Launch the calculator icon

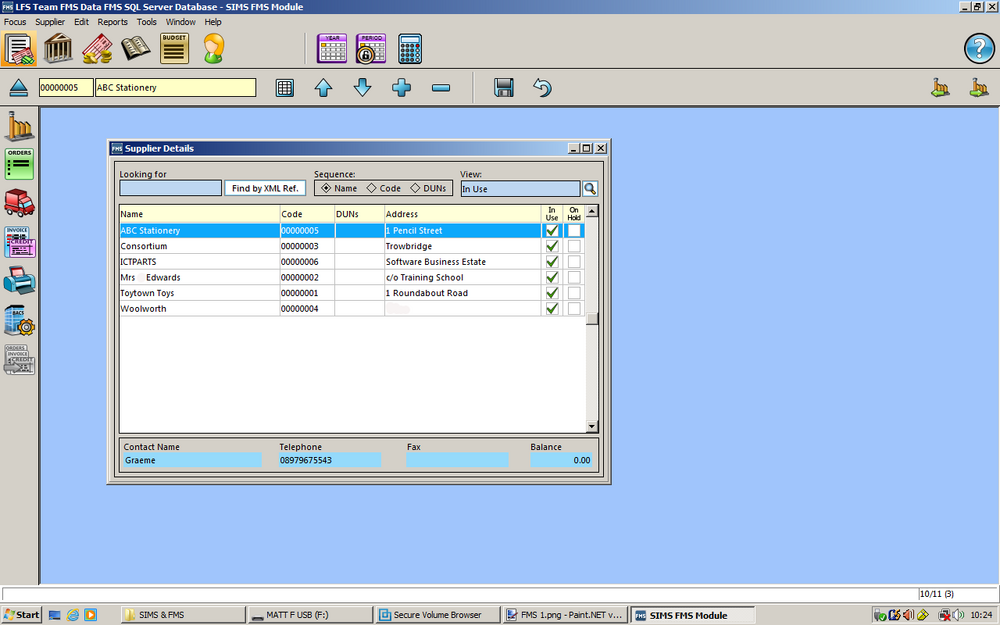pyautogui.click(x=410, y=48)
